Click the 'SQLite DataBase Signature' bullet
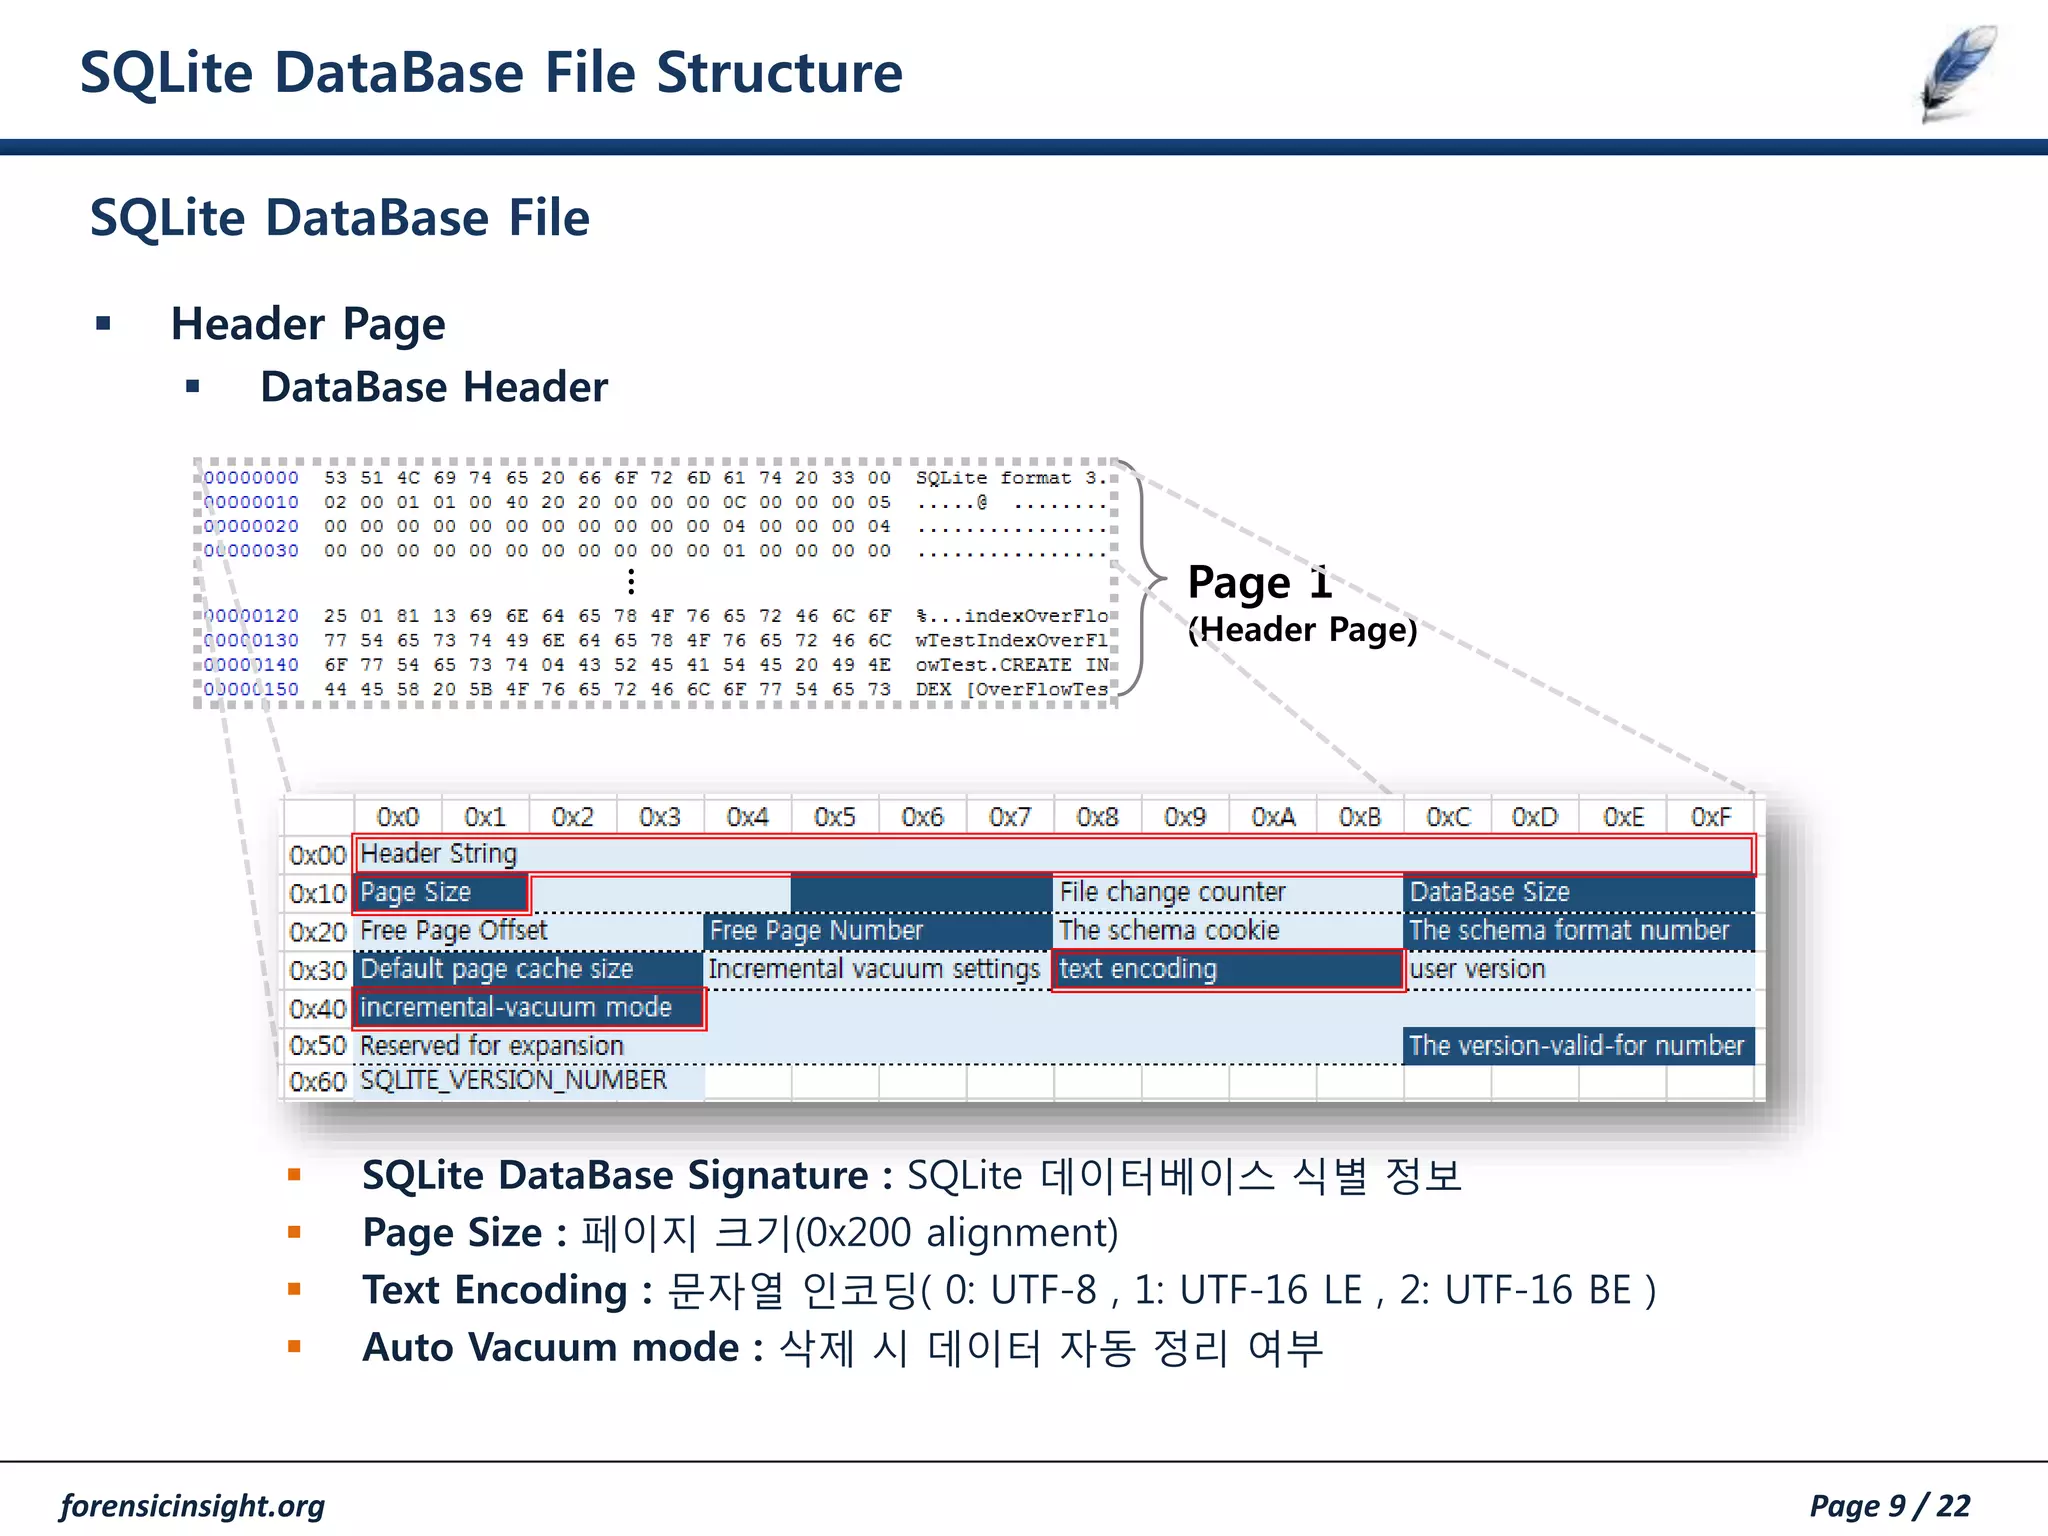The height and width of the screenshot is (1536, 2048). (x=912, y=1175)
